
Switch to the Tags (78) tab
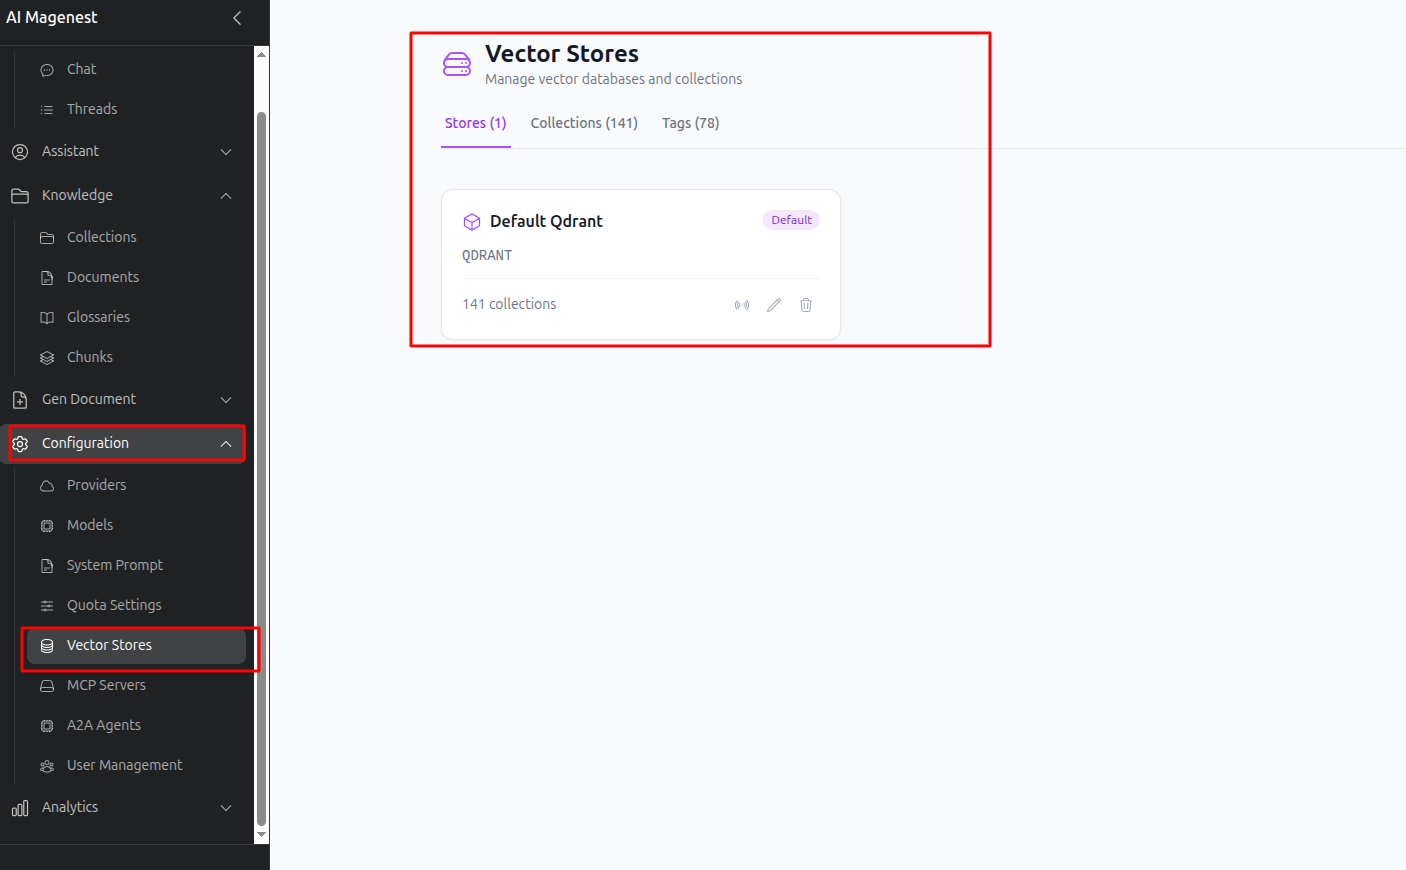(x=690, y=123)
